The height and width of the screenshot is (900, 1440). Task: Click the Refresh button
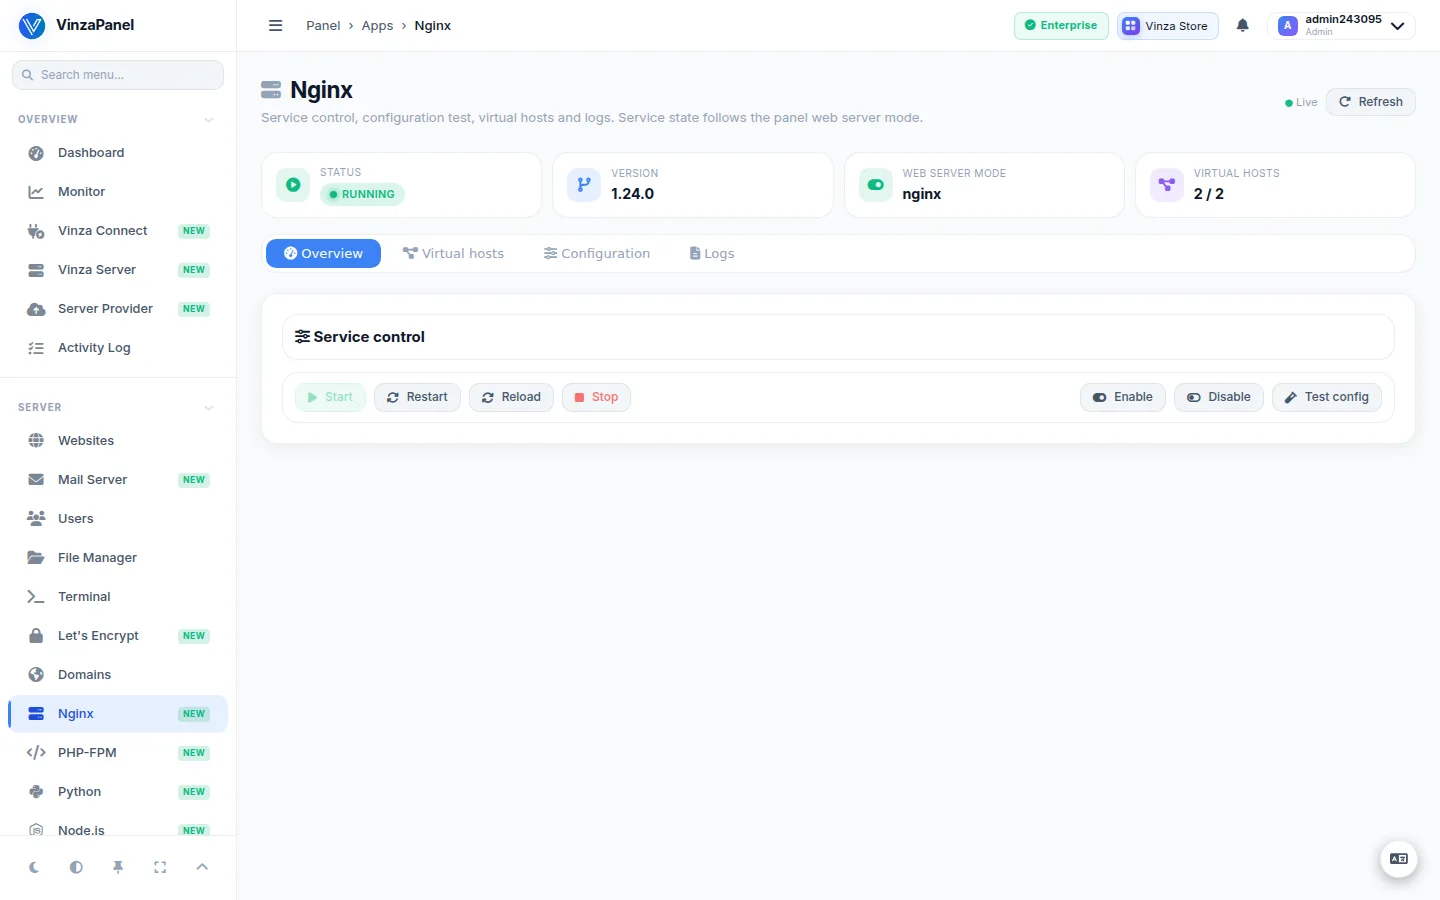[x=1370, y=102]
